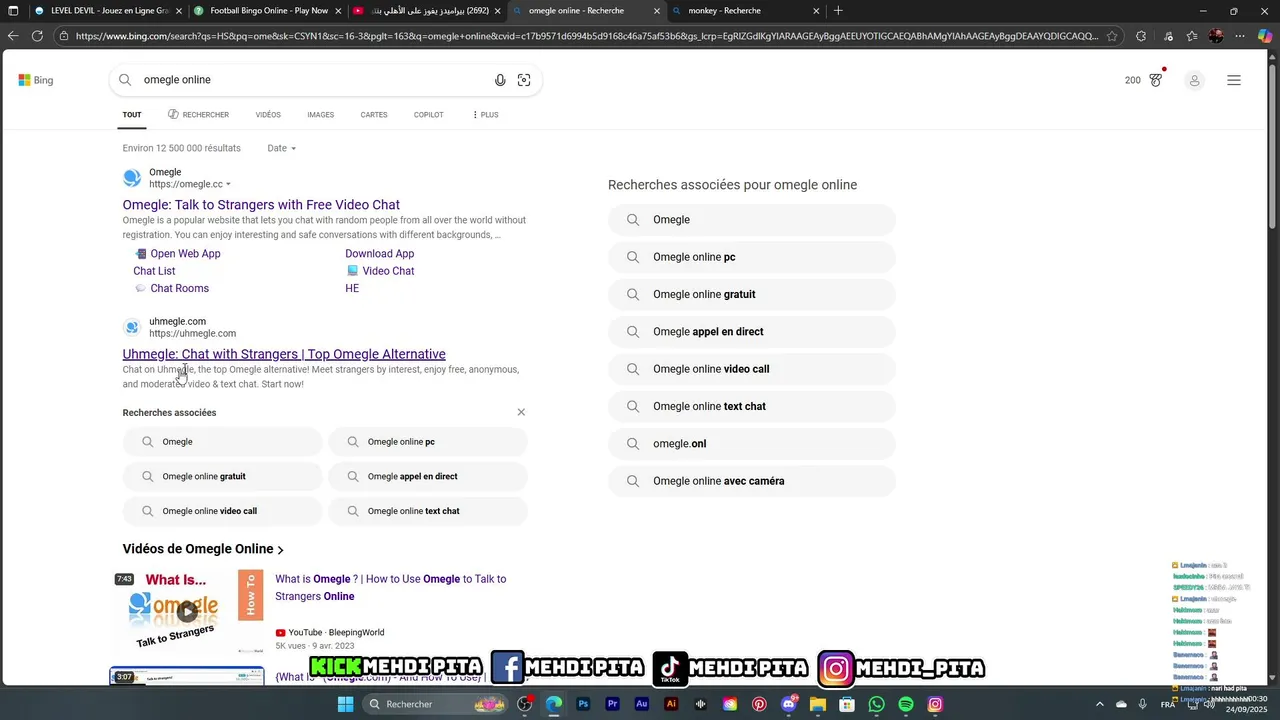Screen dimensions: 1280x720
Task: Switch to the TOUT tab
Action: coord(132,115)
